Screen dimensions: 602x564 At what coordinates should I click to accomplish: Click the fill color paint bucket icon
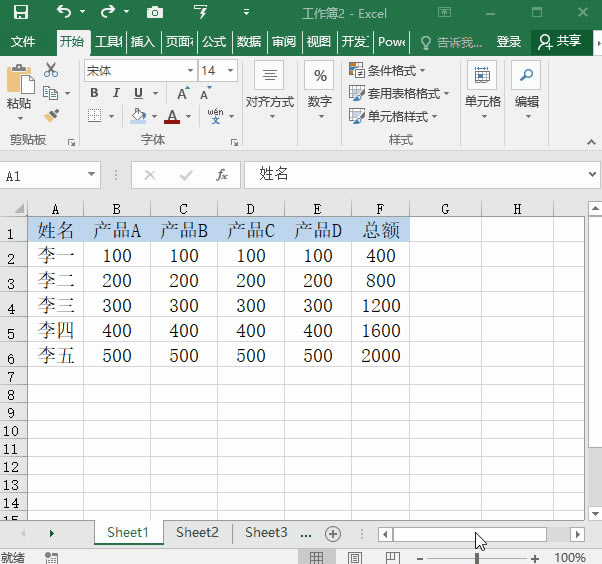[x=138, y=116]
